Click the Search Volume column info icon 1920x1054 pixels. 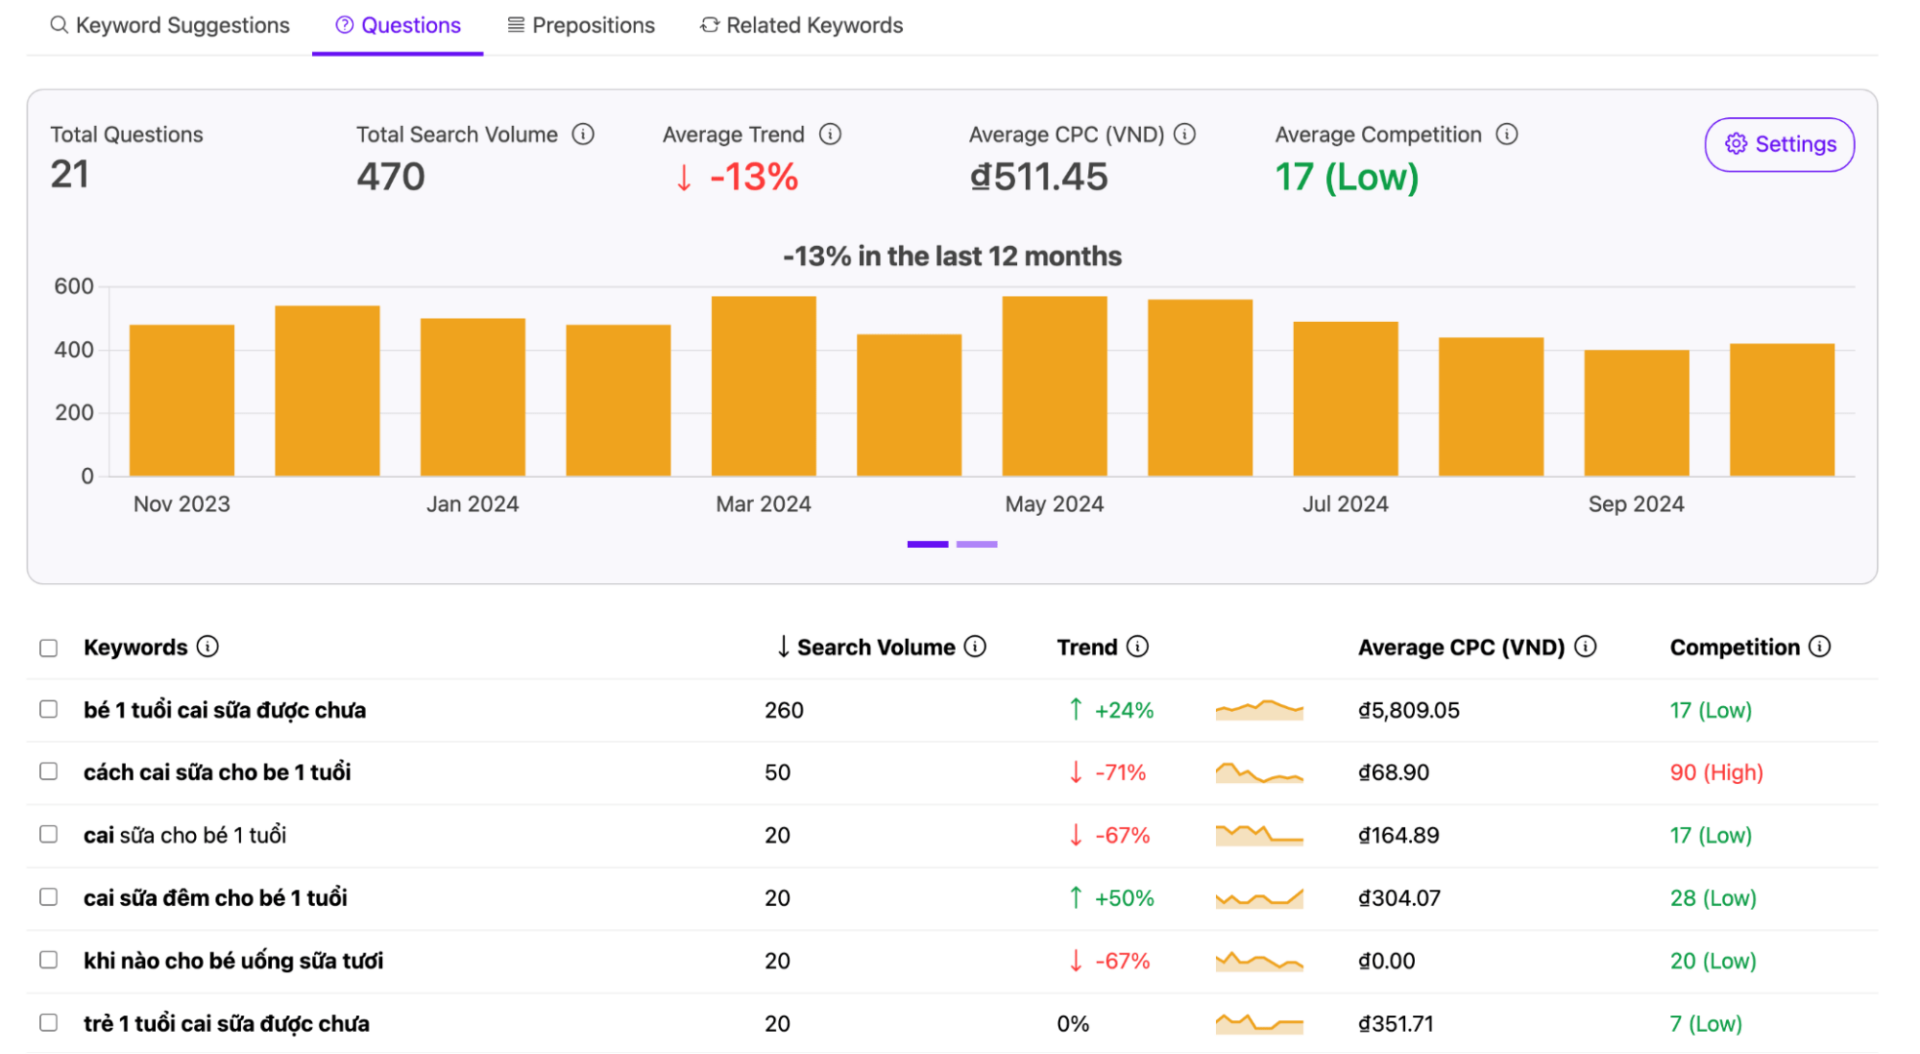[975, 646]
